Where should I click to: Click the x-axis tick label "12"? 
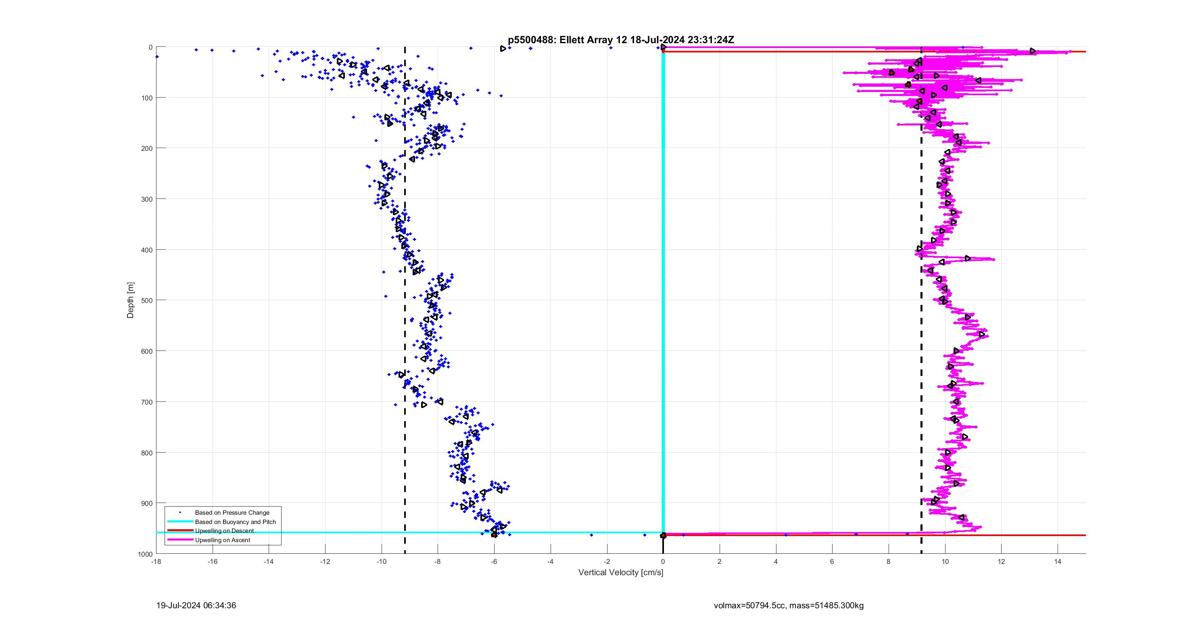[x=1002, y=561]
